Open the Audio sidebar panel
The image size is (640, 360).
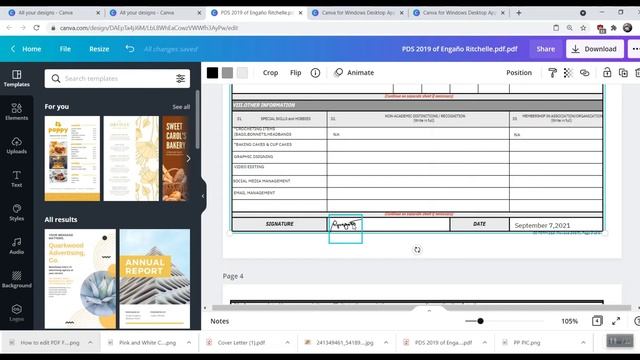click(x=16, y=246)
